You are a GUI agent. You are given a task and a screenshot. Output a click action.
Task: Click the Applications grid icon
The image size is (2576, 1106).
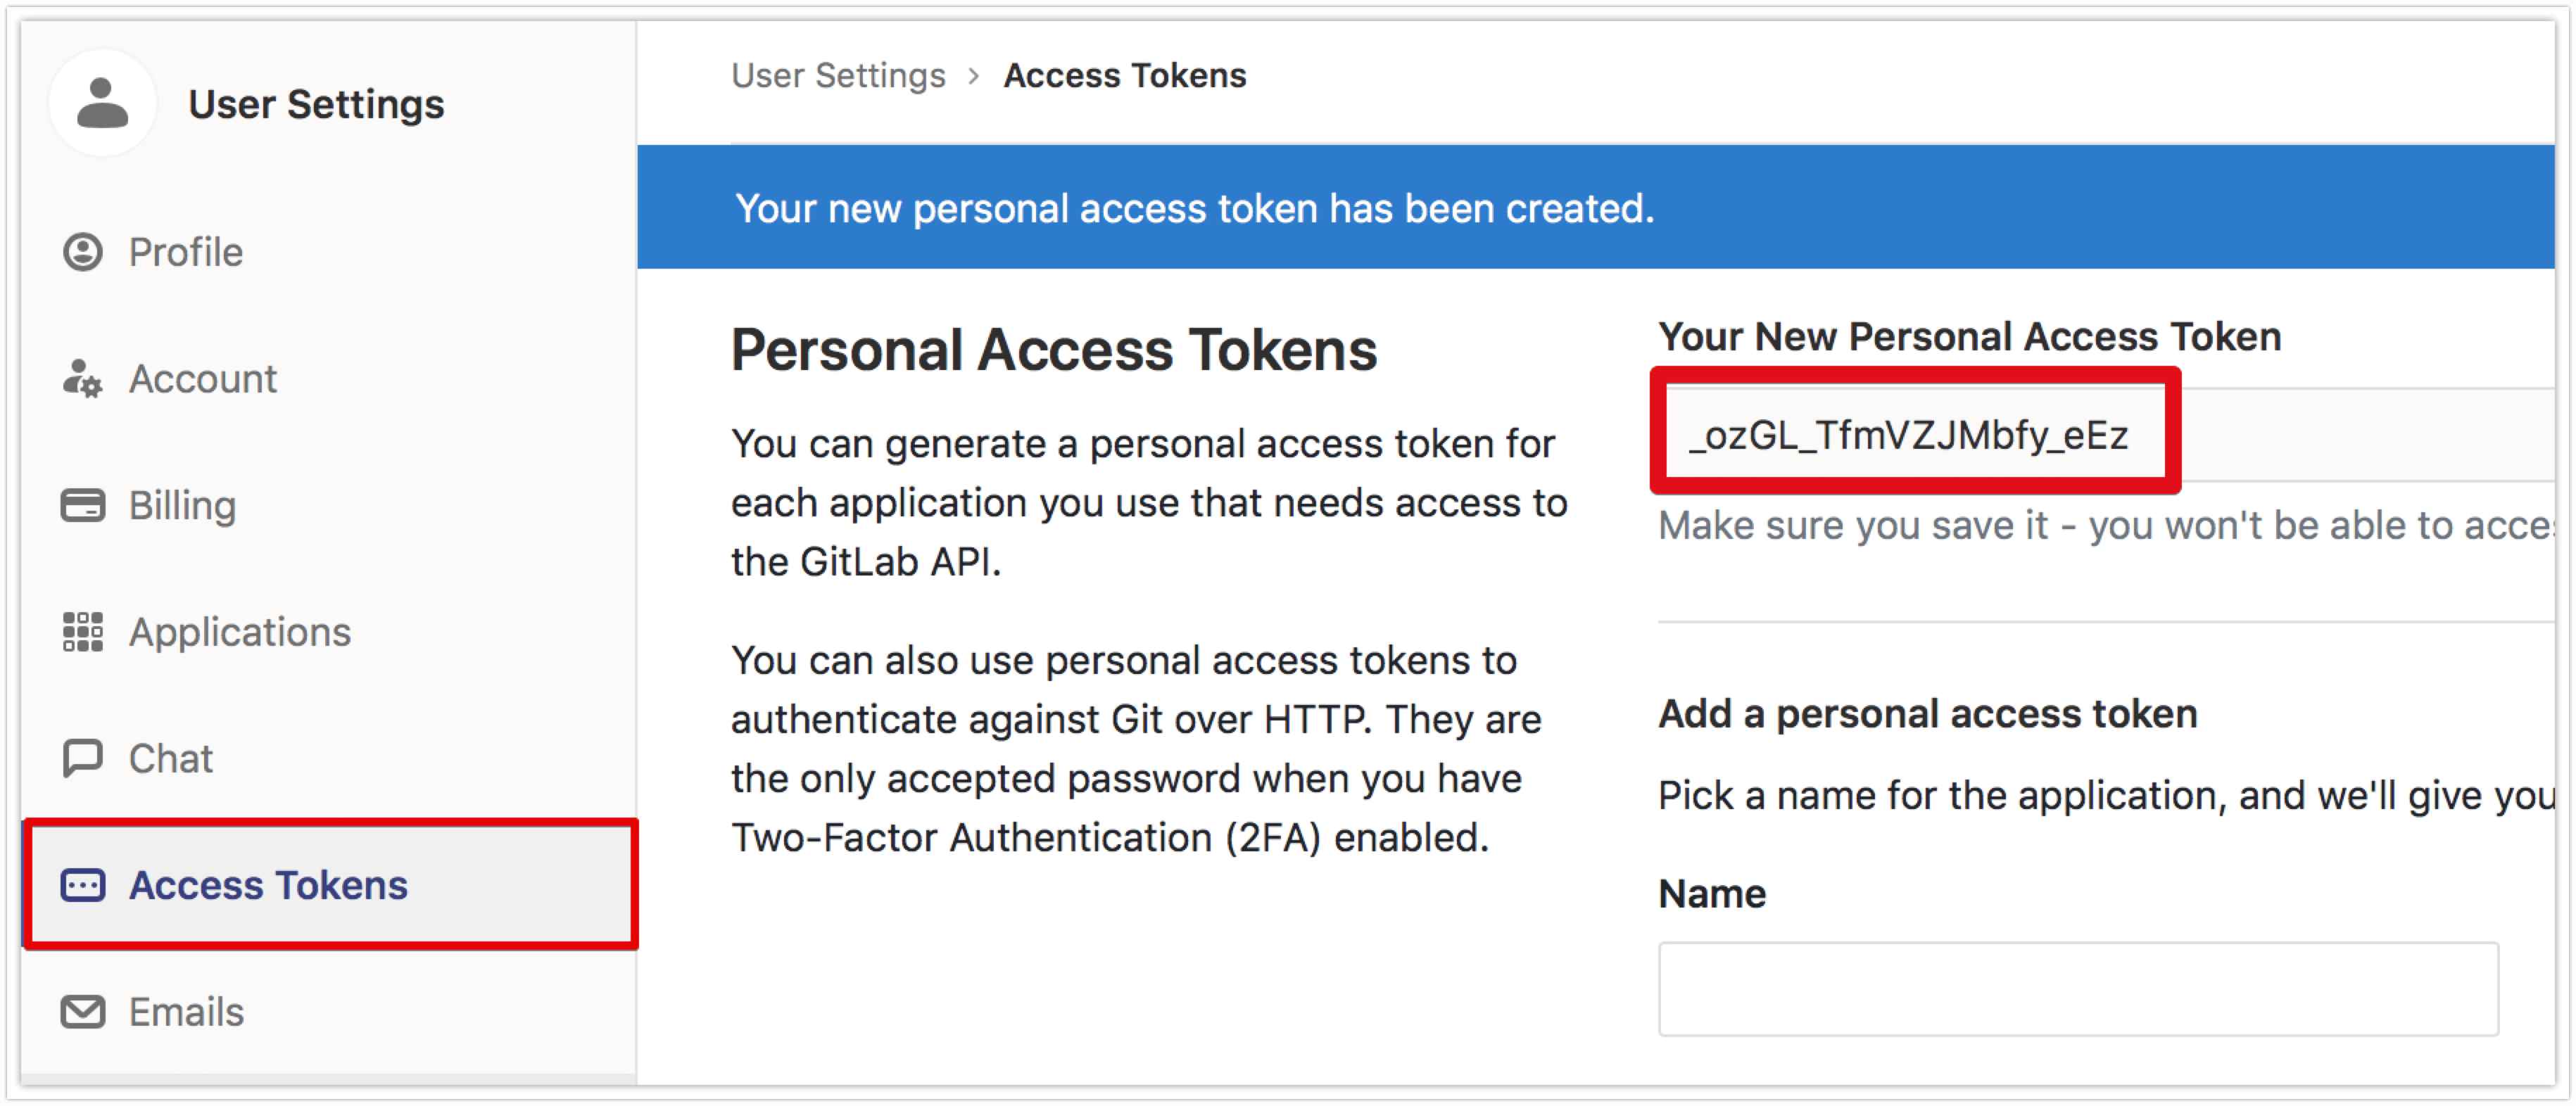(83, 632)
